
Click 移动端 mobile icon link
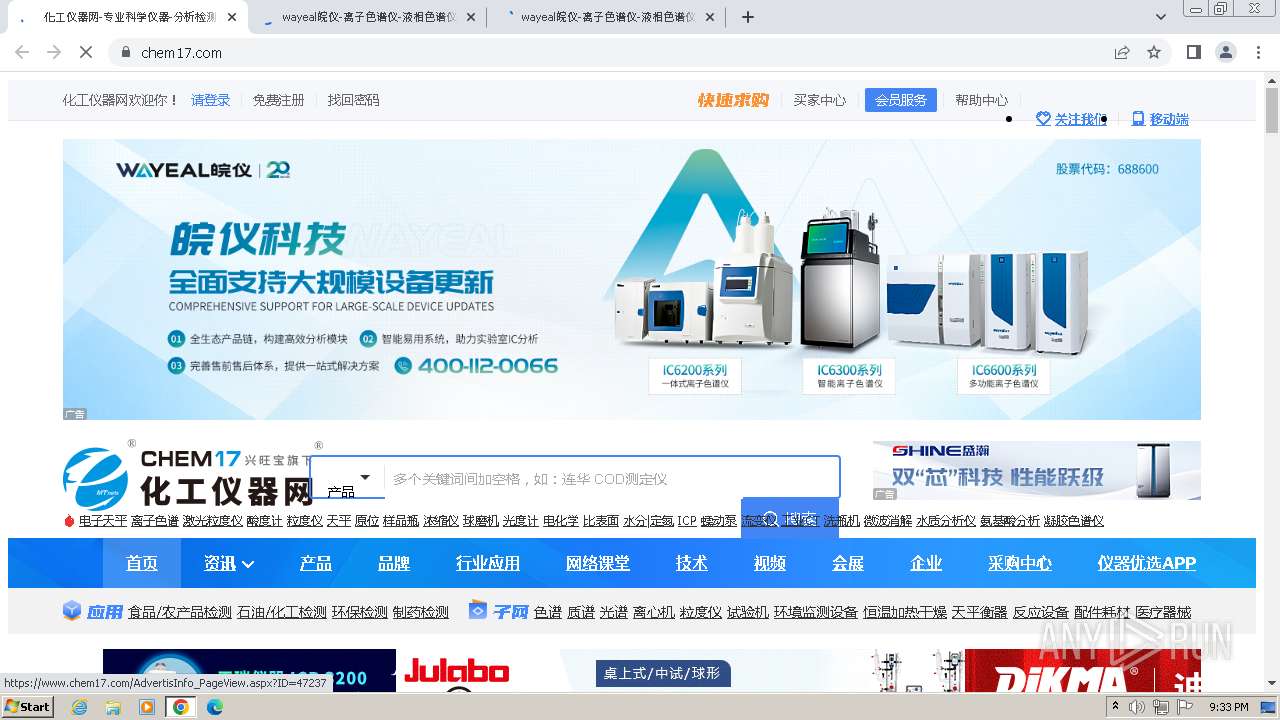pyautogui.click(x=1160, y=119)
